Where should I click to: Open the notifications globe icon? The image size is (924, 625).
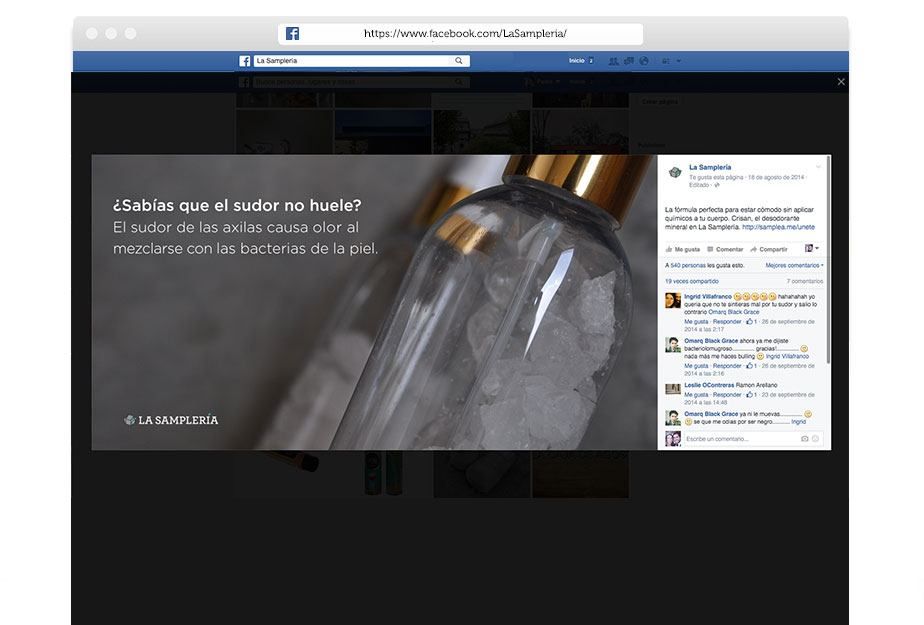tap(644, 61)
